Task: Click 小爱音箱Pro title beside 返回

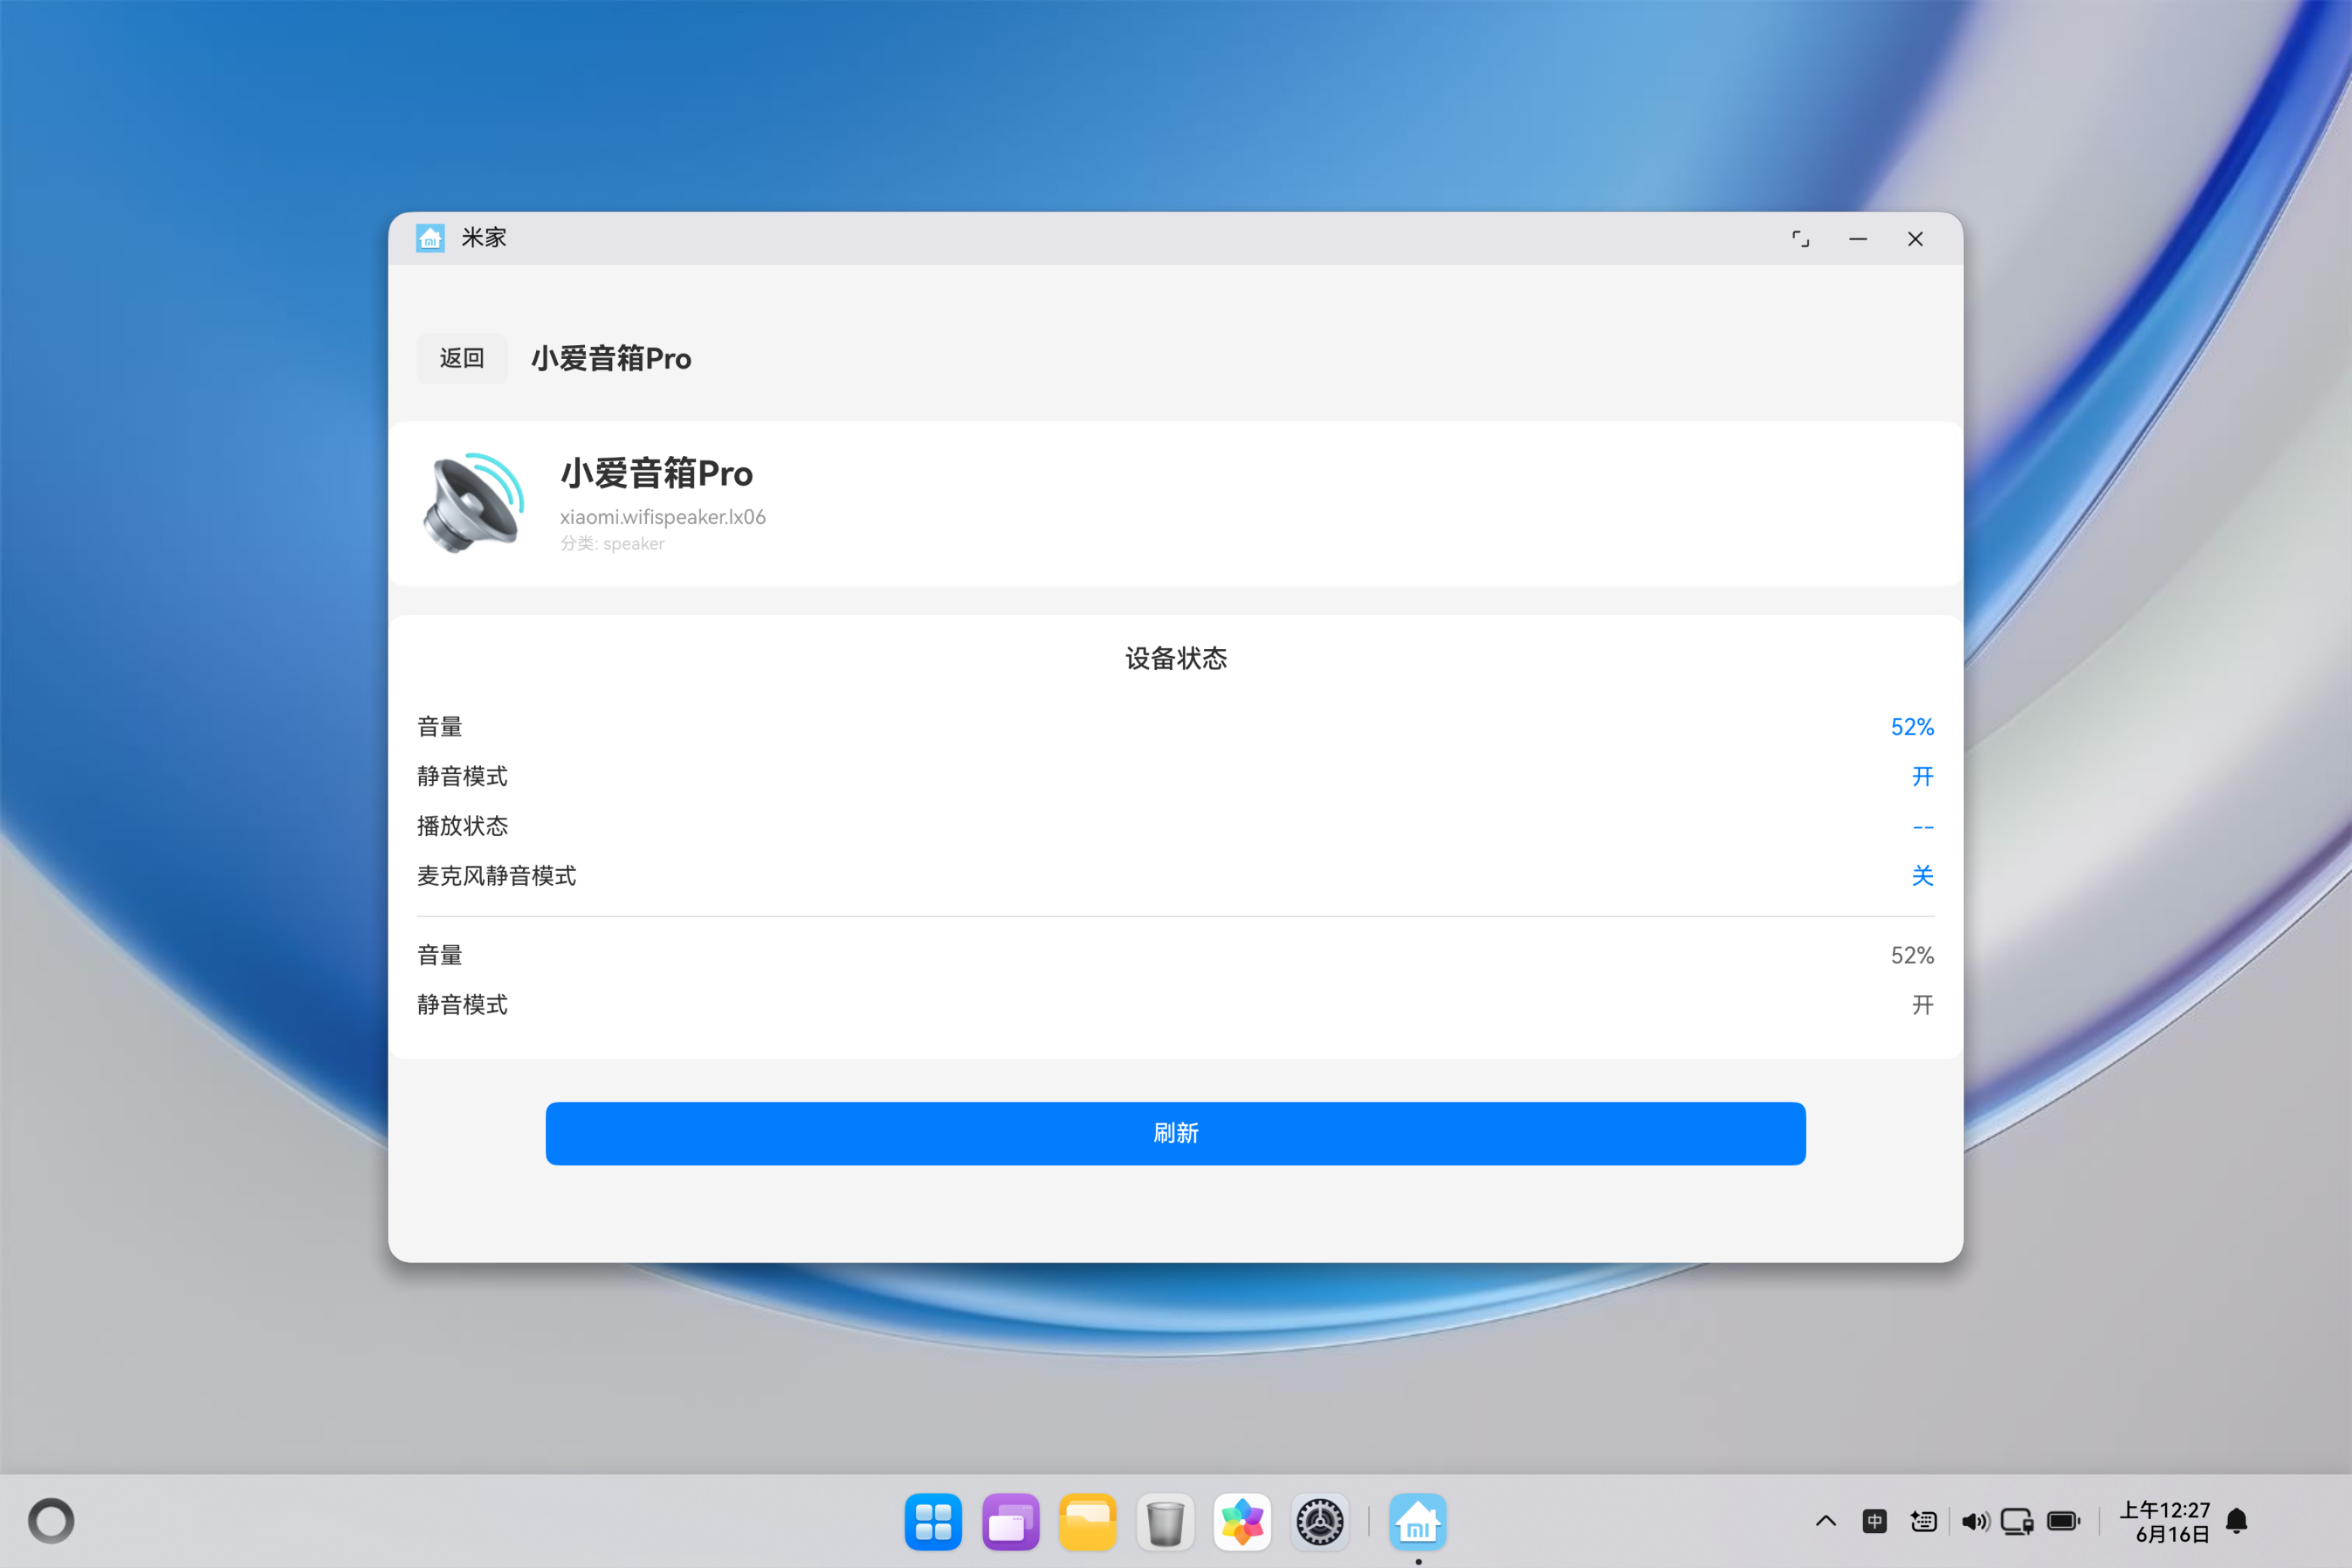Action: click(x=611, y=358)
